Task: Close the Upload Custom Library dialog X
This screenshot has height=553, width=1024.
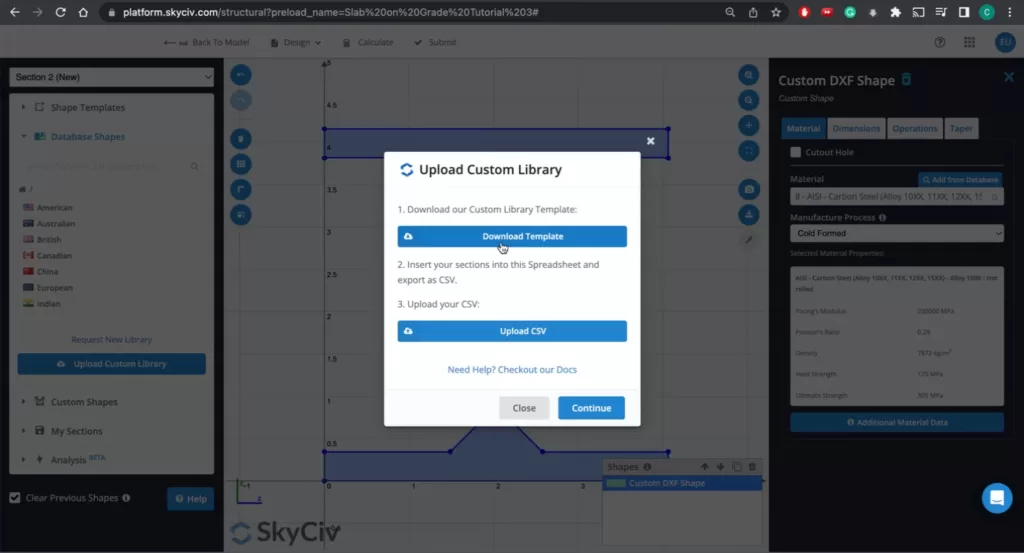Action: (x=650, y=141)
